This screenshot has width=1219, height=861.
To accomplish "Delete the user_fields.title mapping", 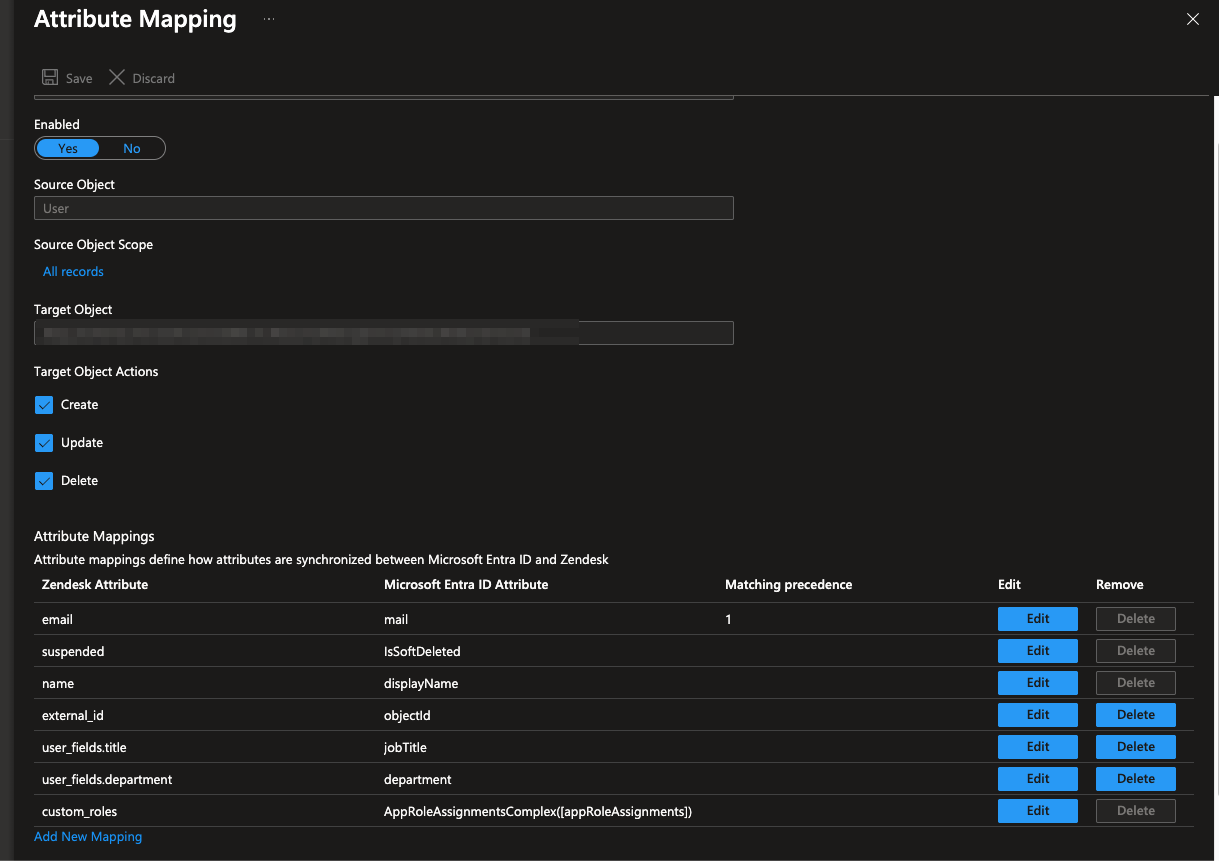I will [x=1136, y=747].
